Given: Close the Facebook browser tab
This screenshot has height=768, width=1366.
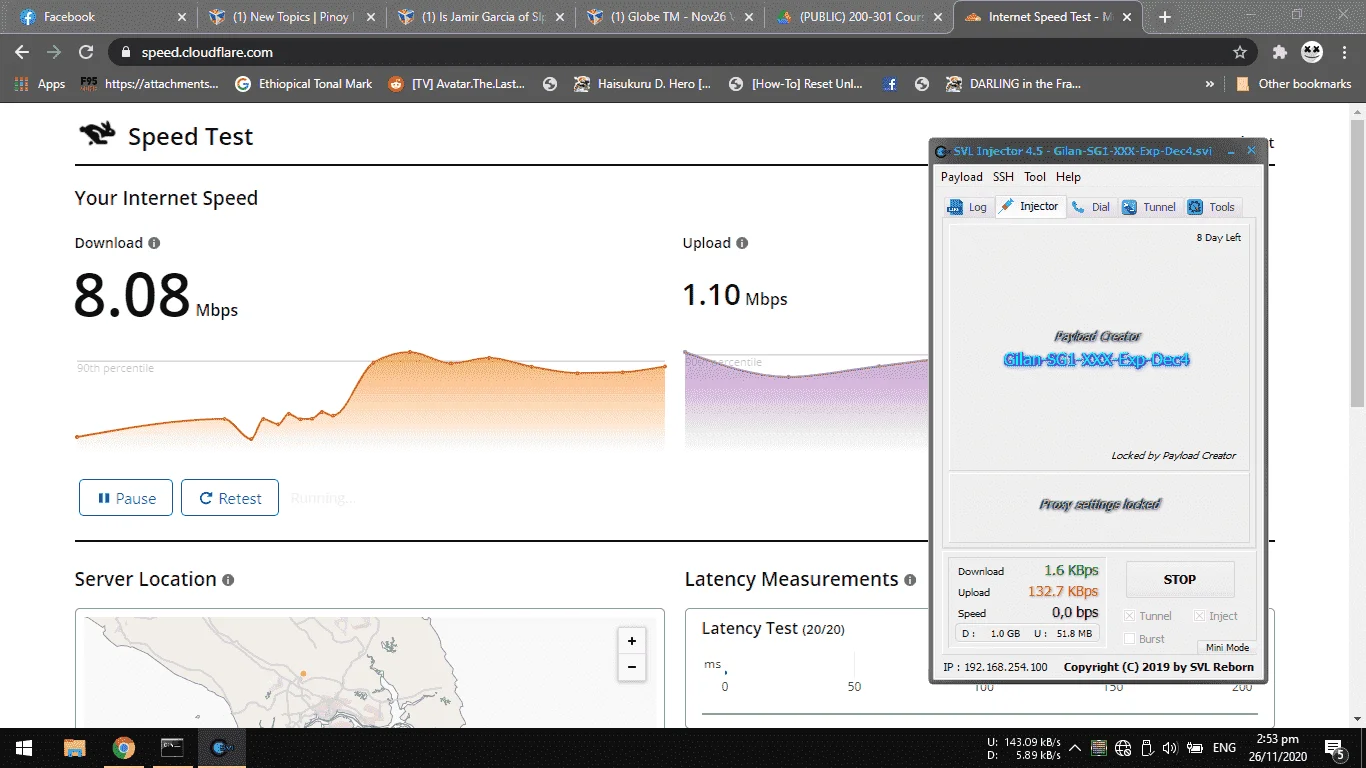Looking at the screenshot, I should [x=181, y=17].
